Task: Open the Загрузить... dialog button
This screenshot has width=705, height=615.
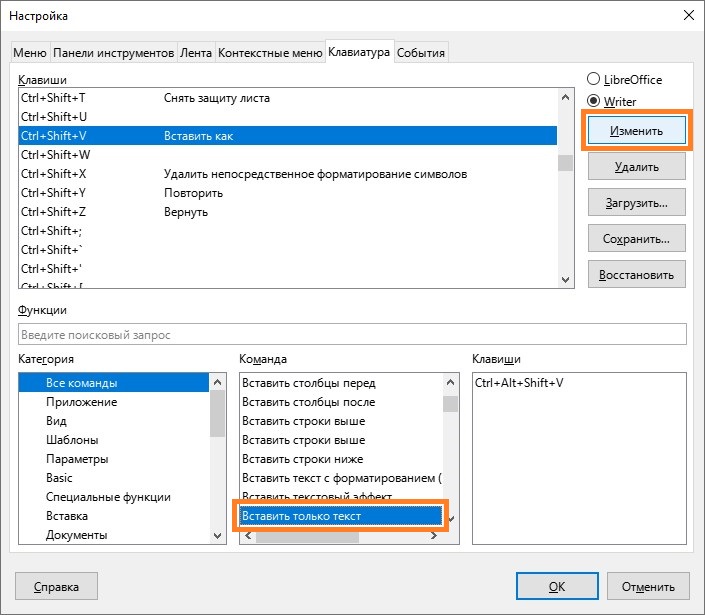Action: [x=636, y=202]
